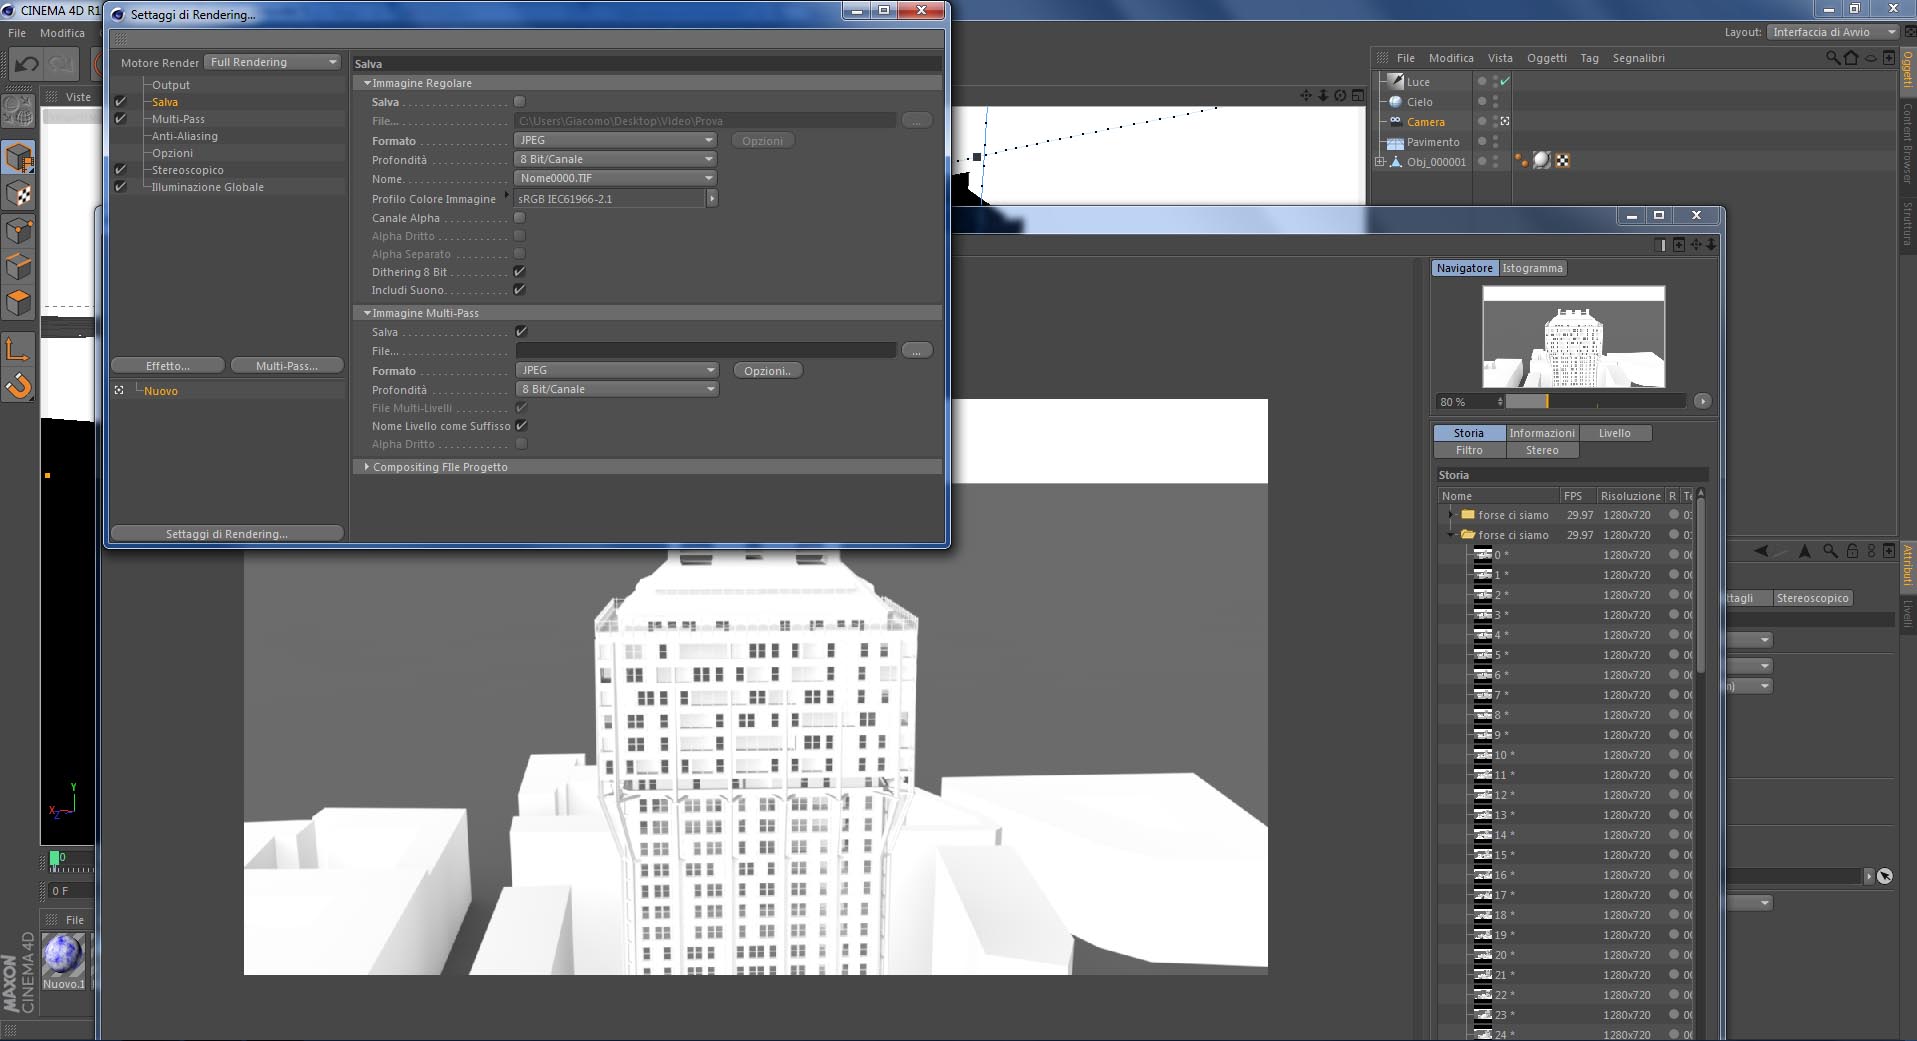This screenshot has height=1041, width=1917.
Task: Select the Texture mode checkered icon
Action: 19,195
